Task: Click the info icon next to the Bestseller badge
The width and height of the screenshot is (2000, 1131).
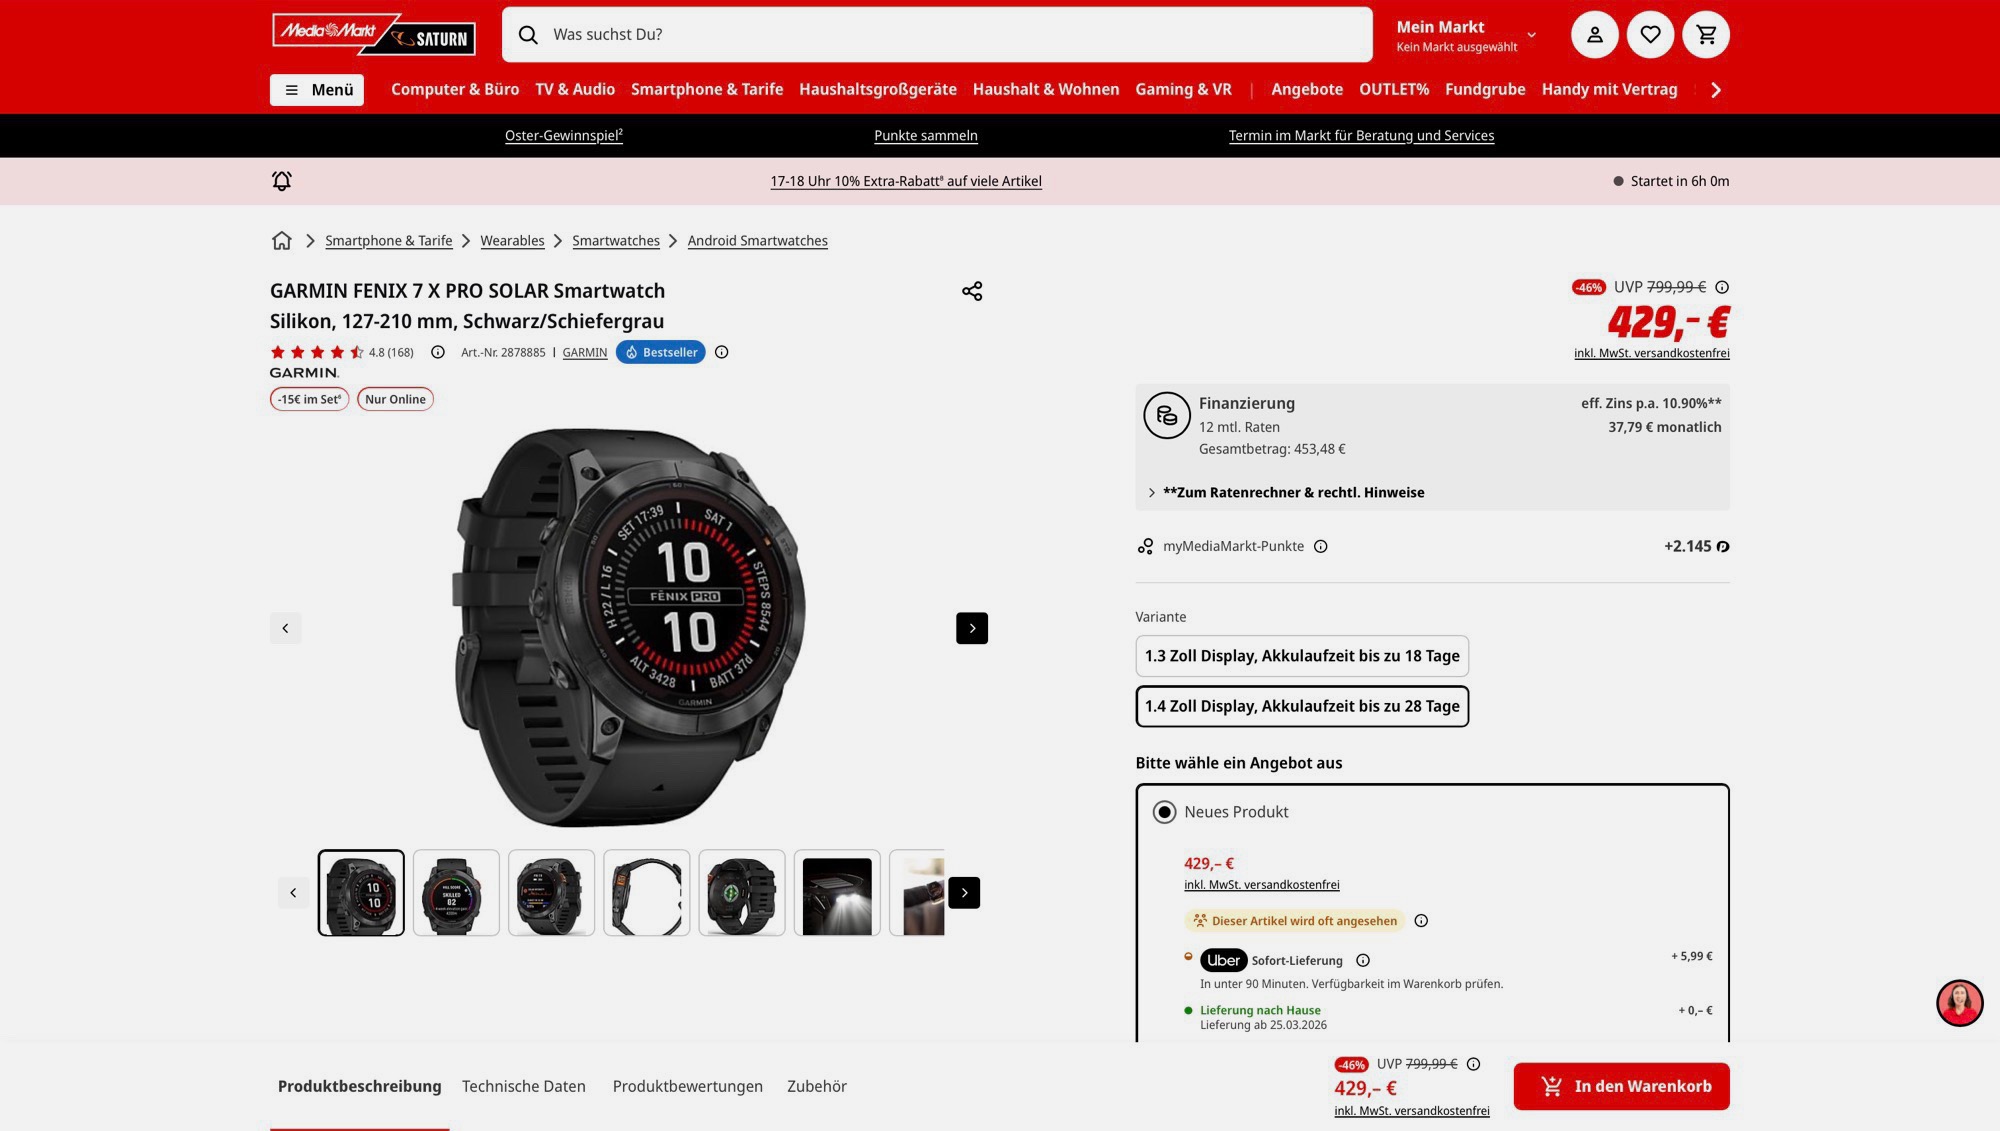Action: [722, 352]
